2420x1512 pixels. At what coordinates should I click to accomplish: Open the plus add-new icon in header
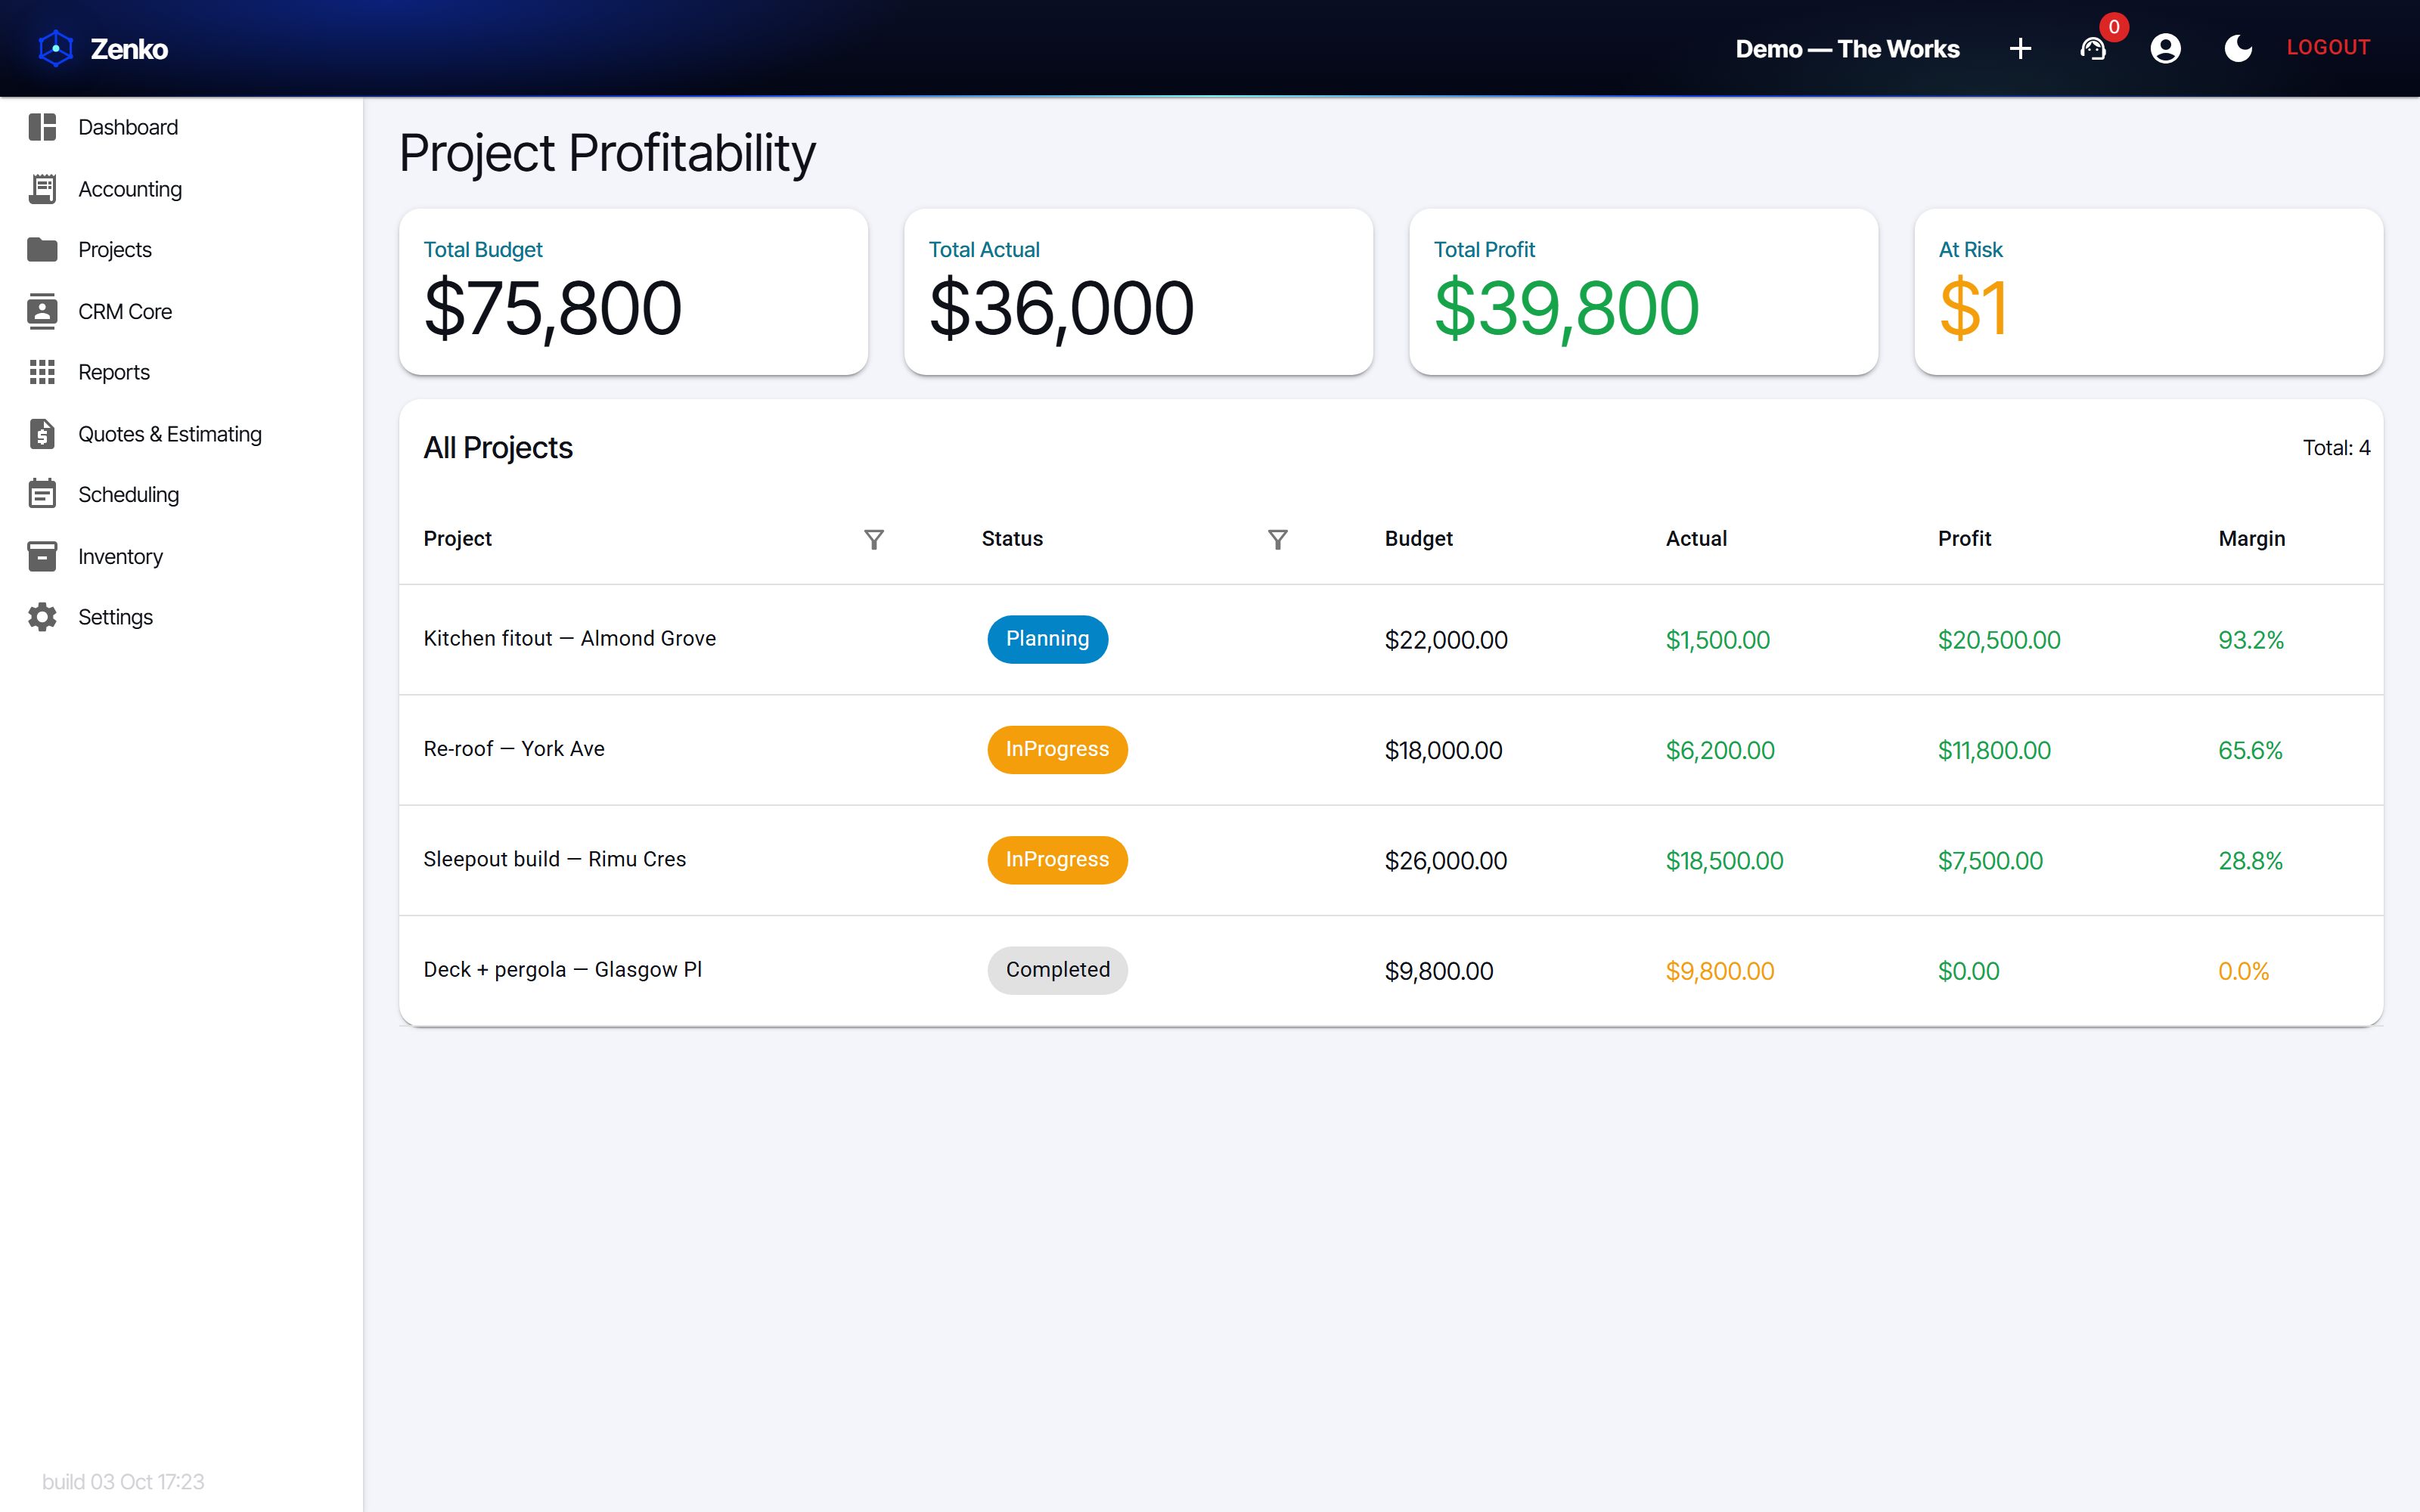2020,48
